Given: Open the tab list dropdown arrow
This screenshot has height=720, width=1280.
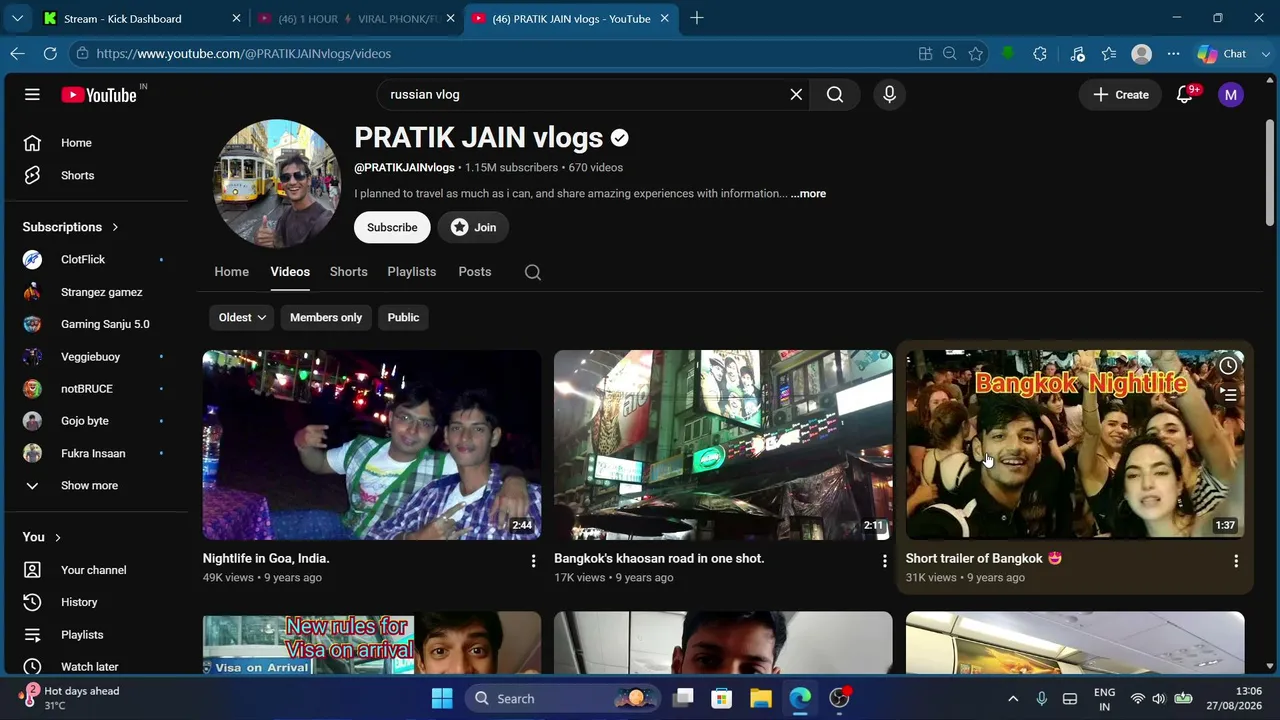Looking at the screenshot, I should (x=17, y=18).
